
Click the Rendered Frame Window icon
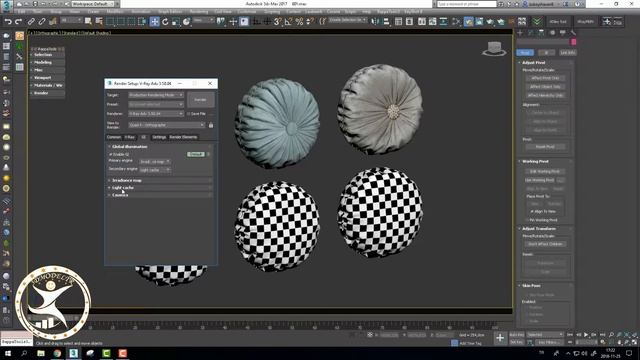[479, 22]
